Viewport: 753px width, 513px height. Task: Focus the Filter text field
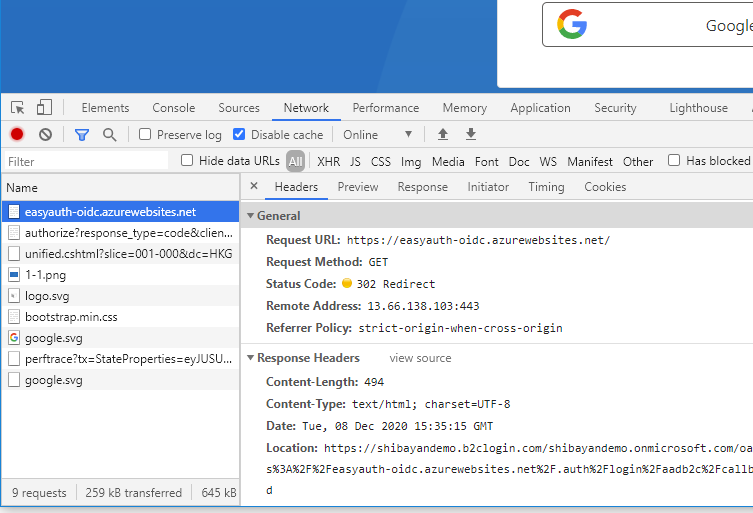[x=86, y=161]
